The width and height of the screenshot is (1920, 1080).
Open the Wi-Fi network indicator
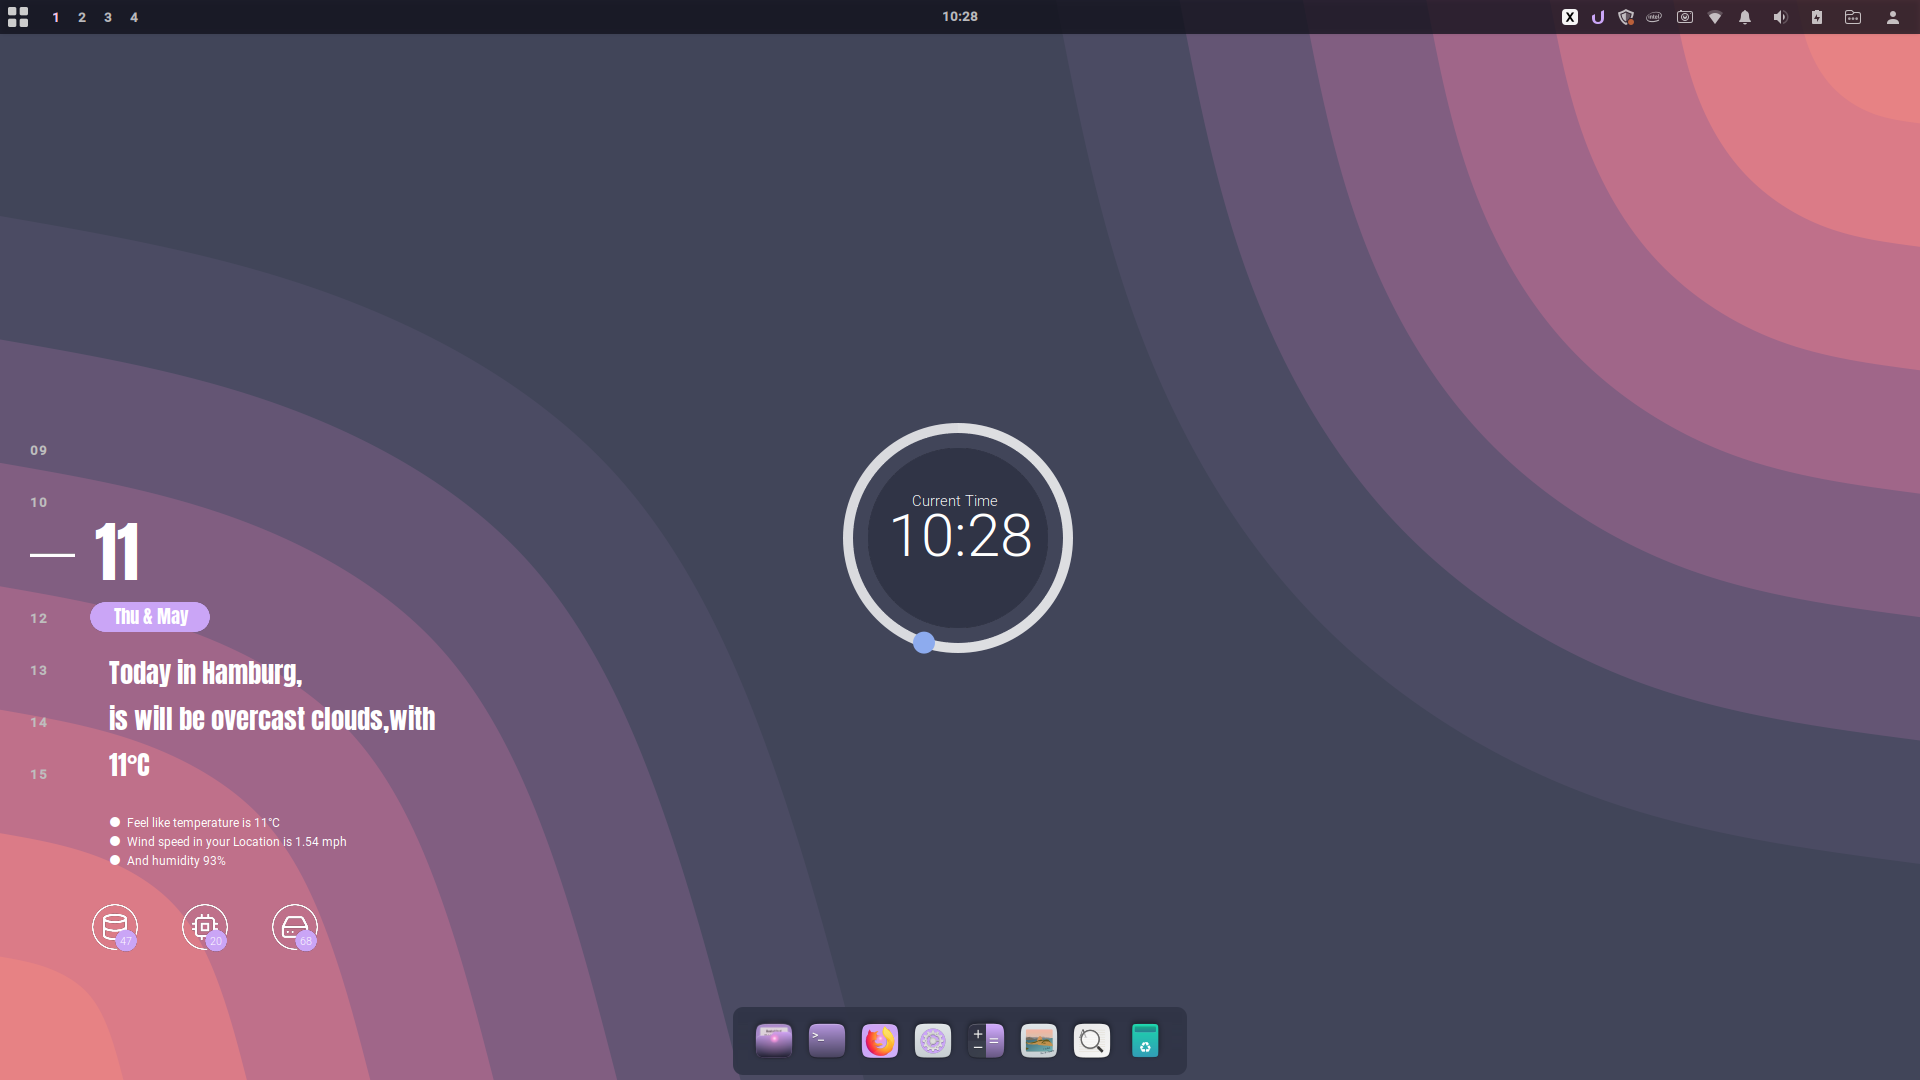tap(1715, 17)
